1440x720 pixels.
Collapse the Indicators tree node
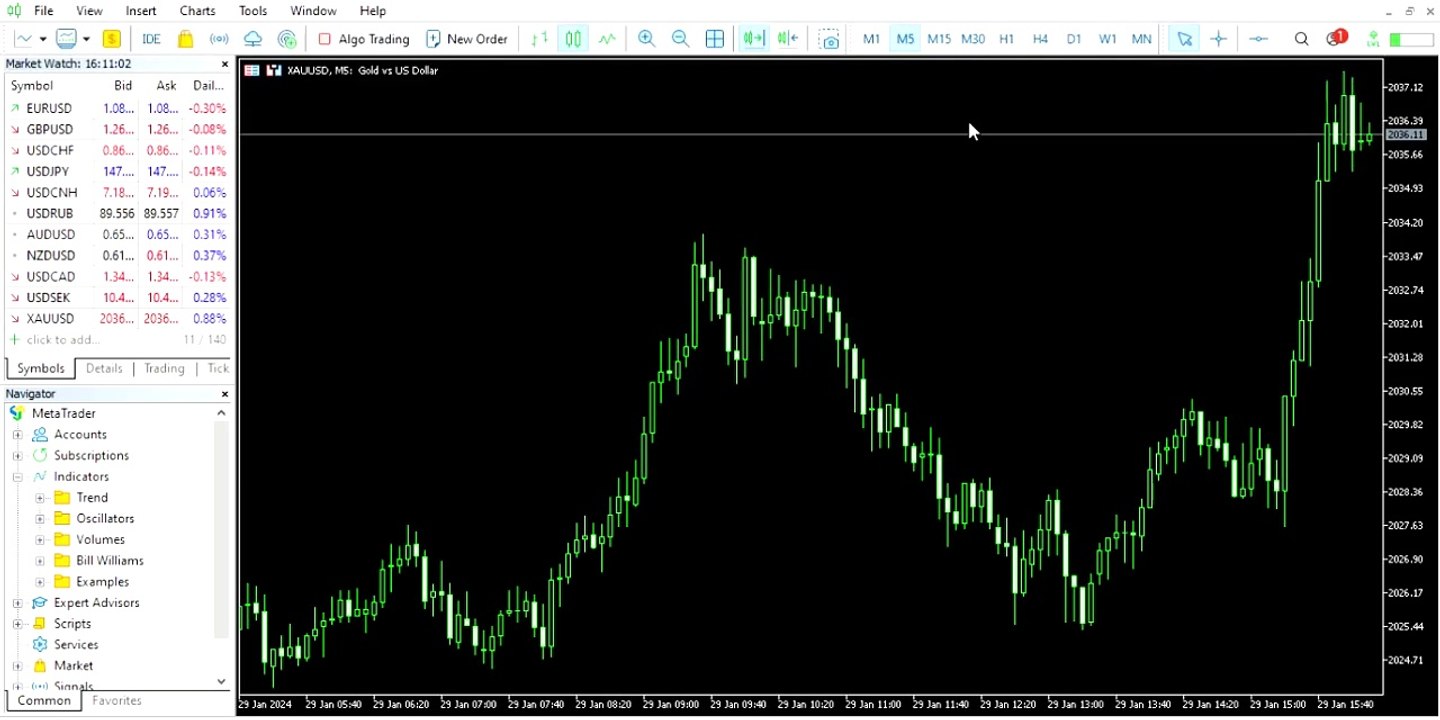tap(17, 477)
